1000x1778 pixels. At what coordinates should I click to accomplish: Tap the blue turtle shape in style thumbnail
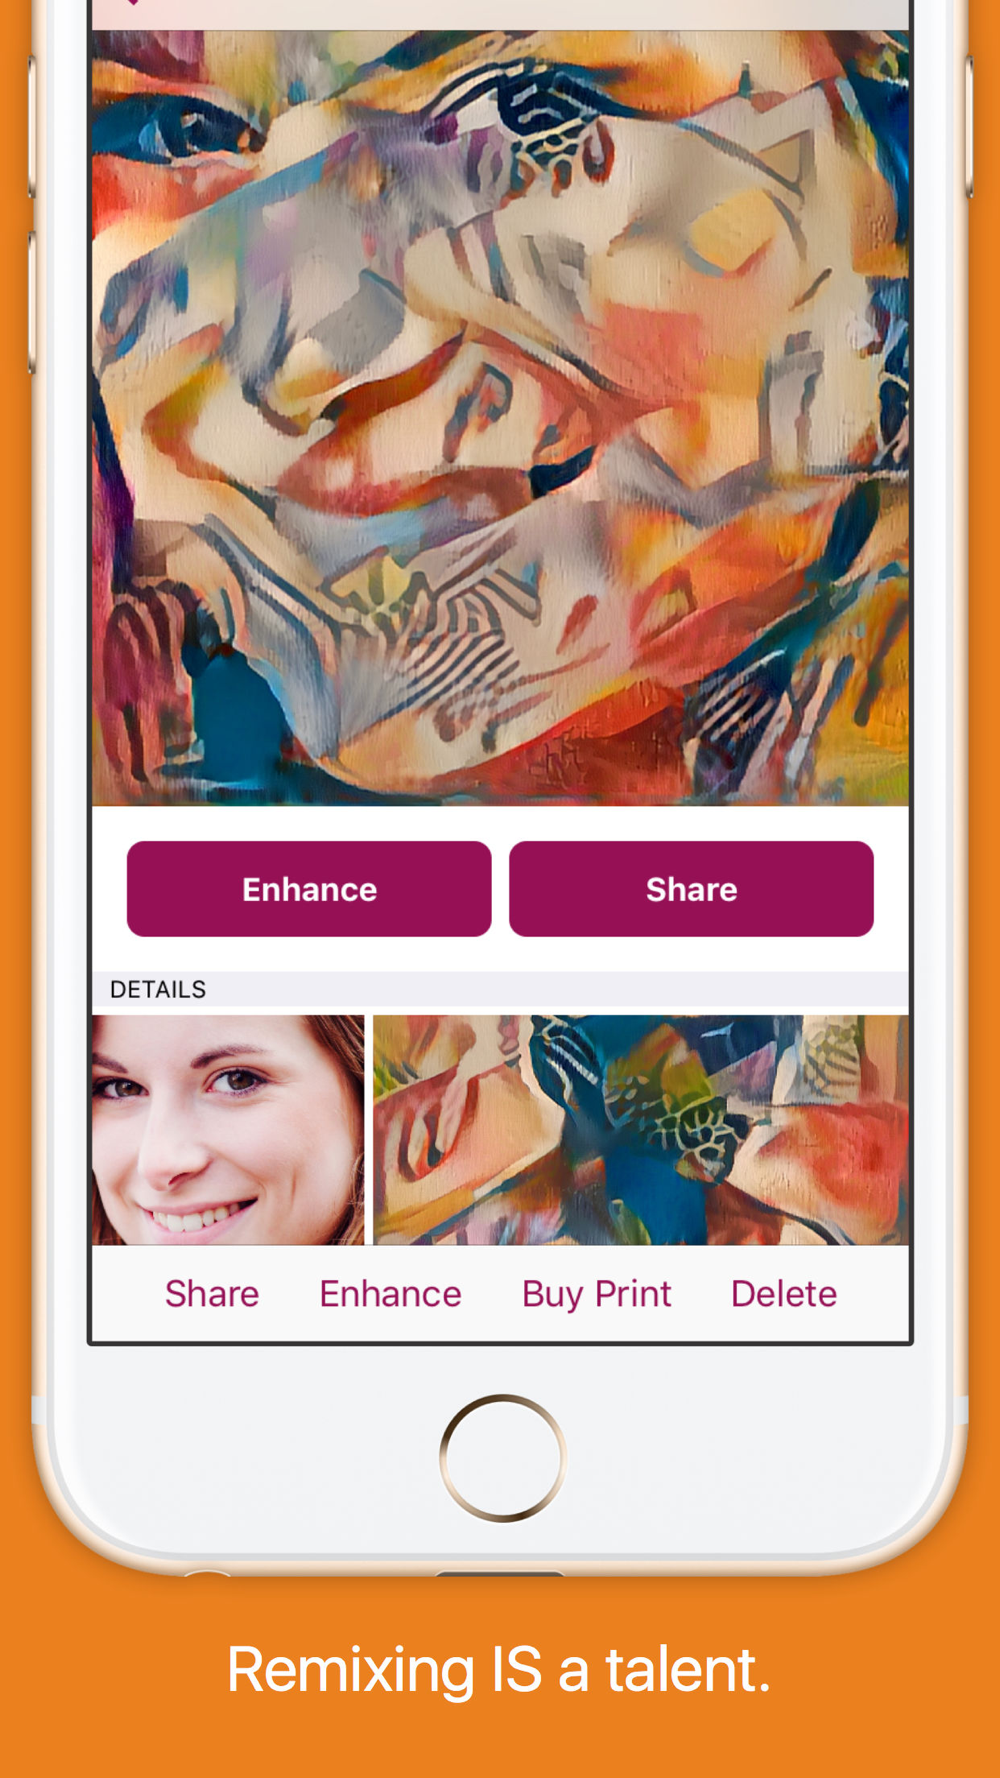pyautogui.click(x=640, y=1110)
